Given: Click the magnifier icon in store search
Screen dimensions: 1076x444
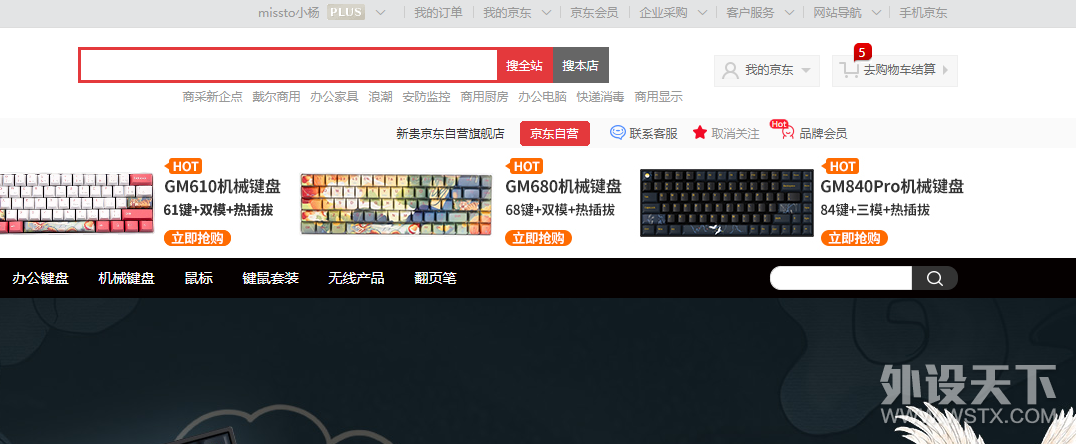Looking at the screenshot, I should pyautogui.click(x=935, y=278).
